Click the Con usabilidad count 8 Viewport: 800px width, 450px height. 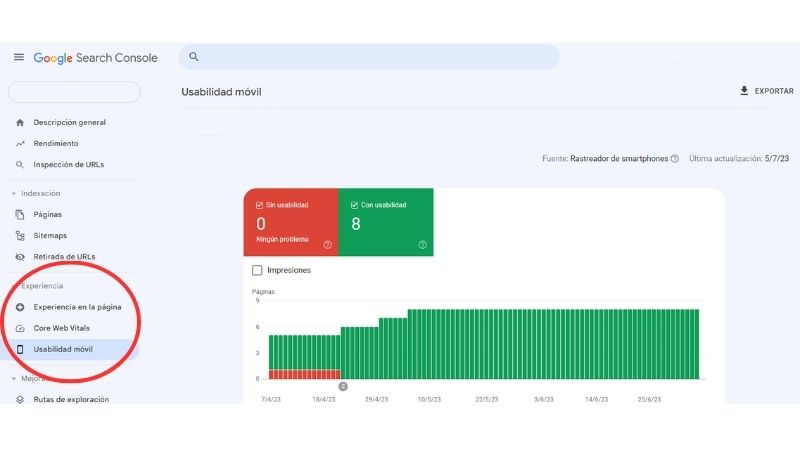pos(356,223)
